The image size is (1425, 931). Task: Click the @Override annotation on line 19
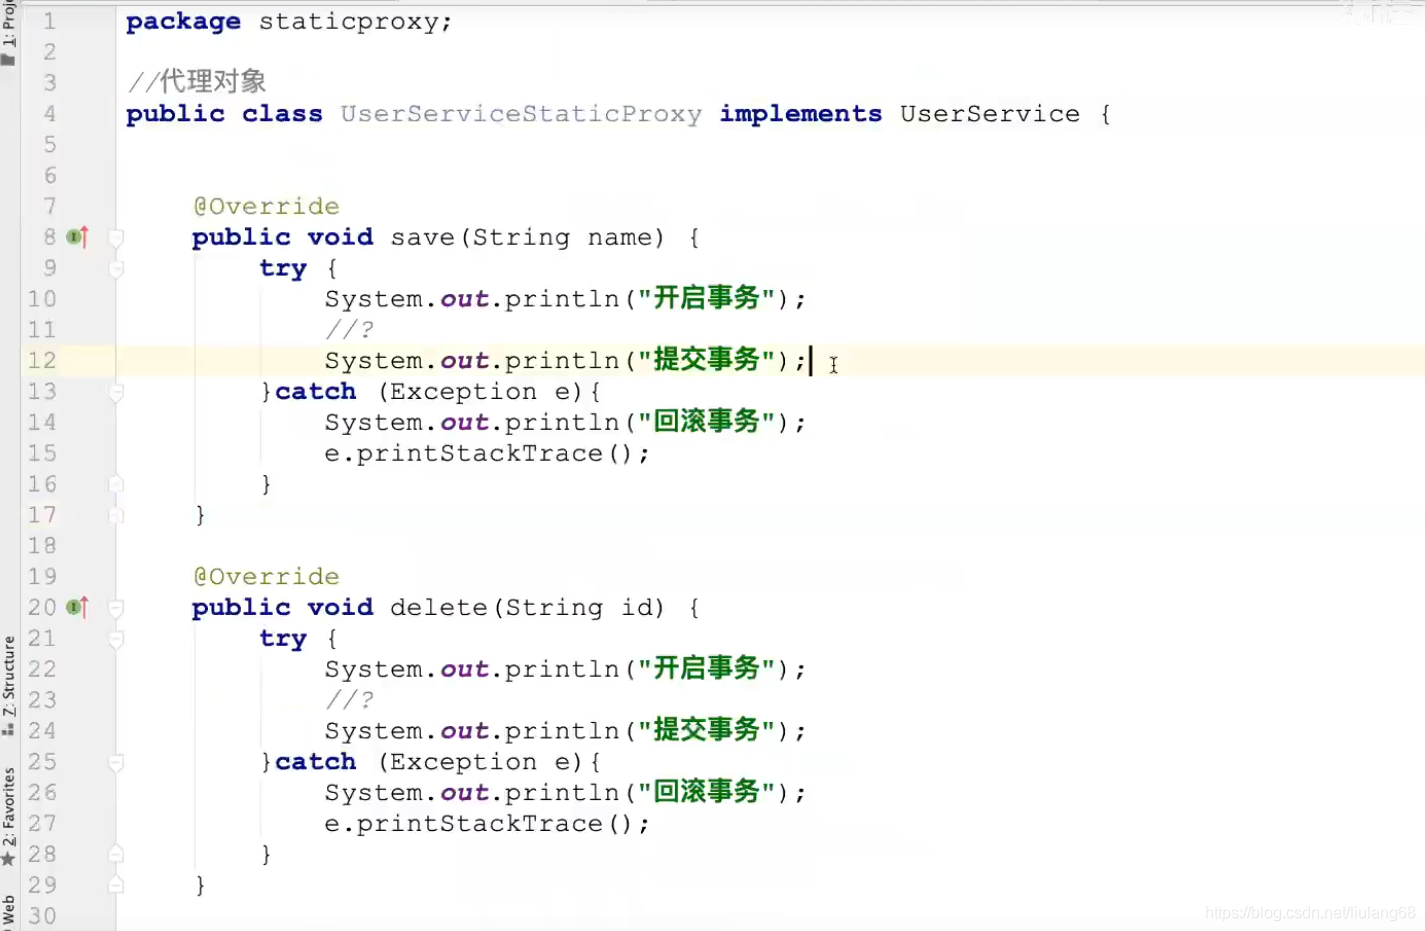(x=266, y=577)
